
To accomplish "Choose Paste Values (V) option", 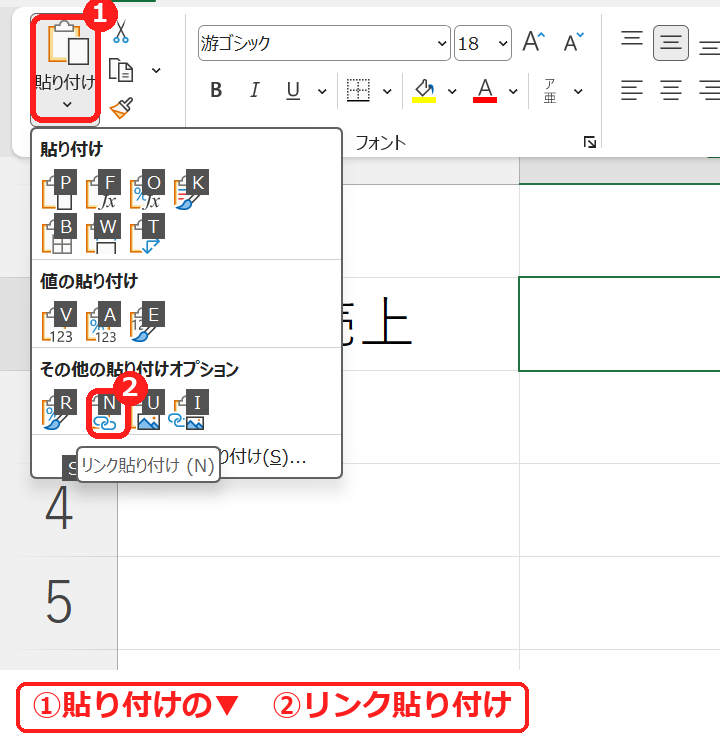I will [x=59, y=322].
